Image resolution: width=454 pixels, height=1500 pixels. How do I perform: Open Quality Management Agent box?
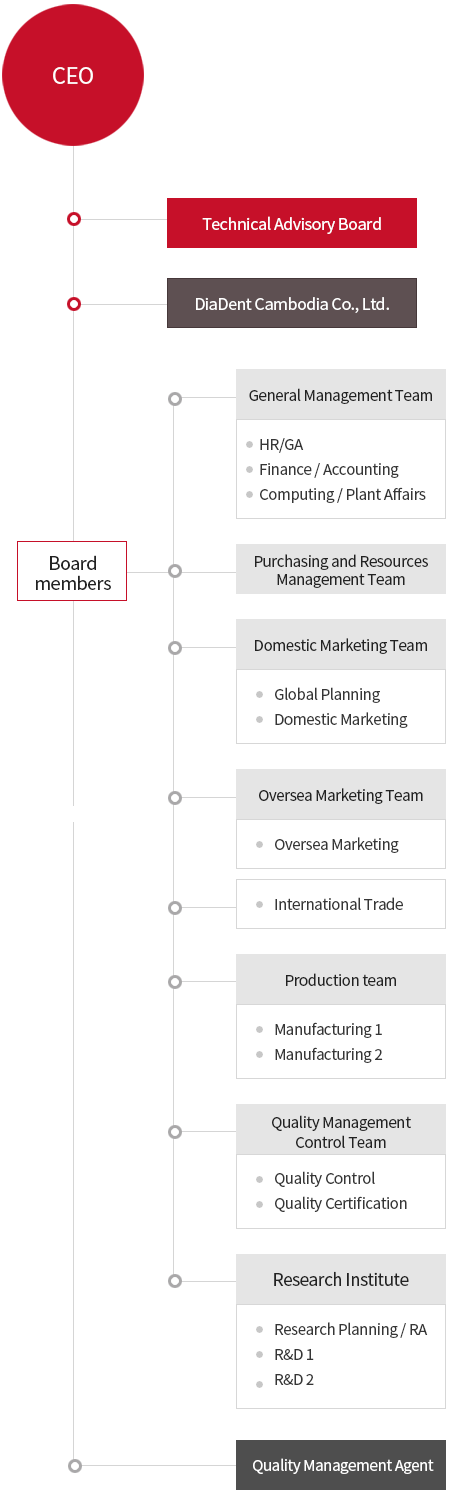341,1465
